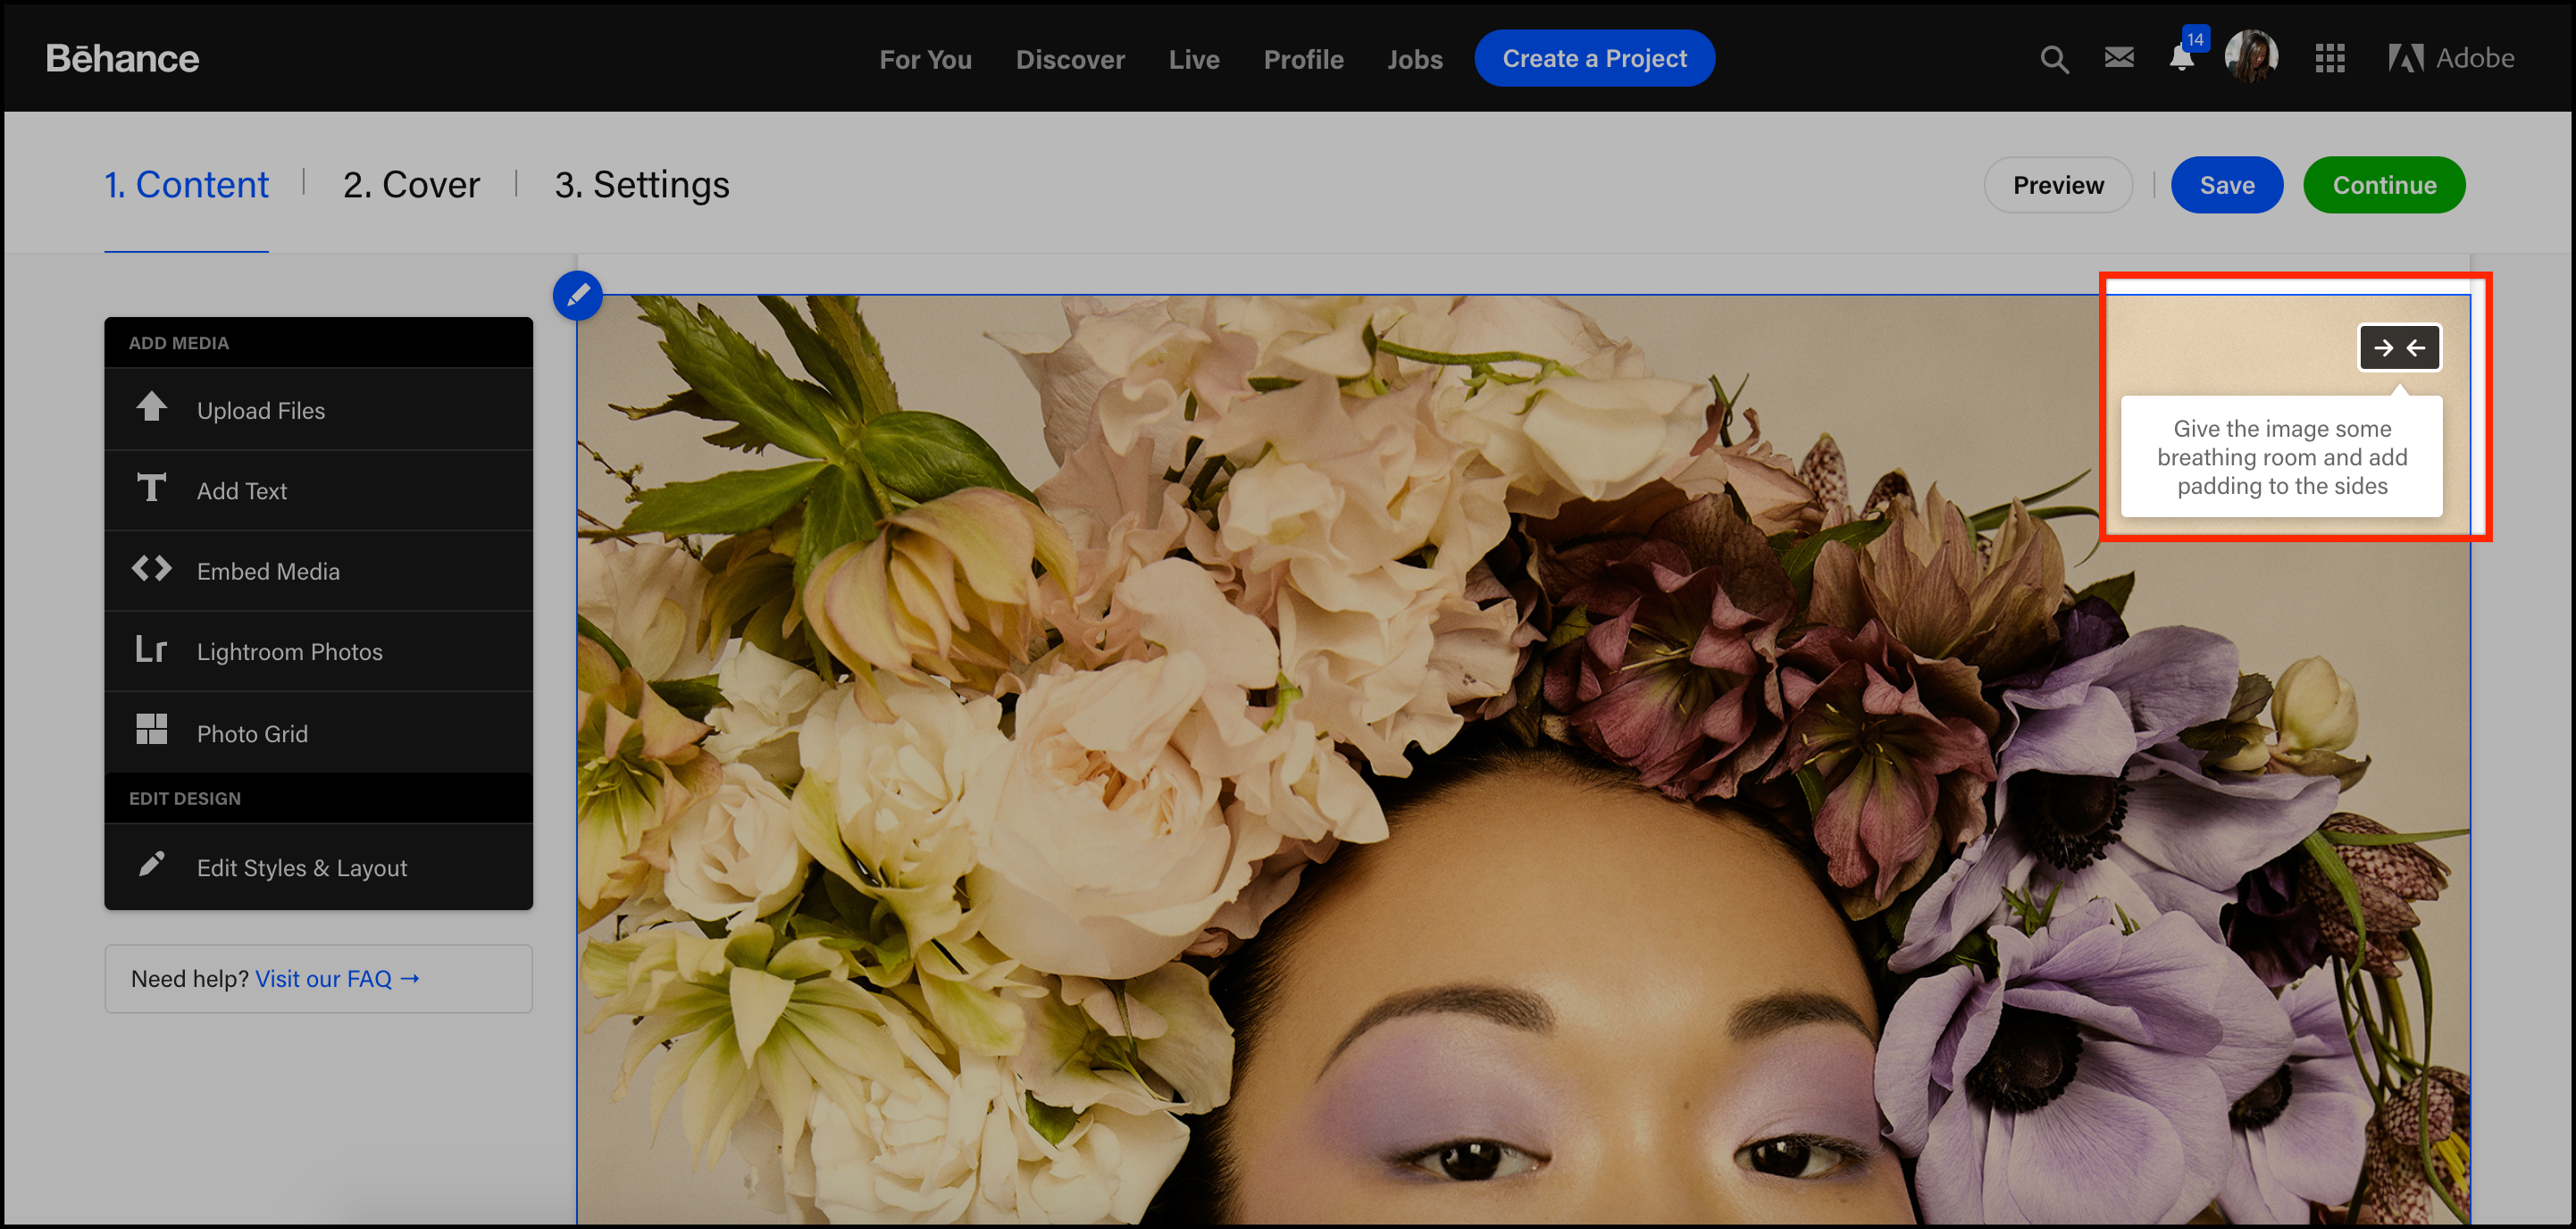Click the notification count badge 14
The width and height of the screenshot is (2576, 1229).
[2195, 40]
